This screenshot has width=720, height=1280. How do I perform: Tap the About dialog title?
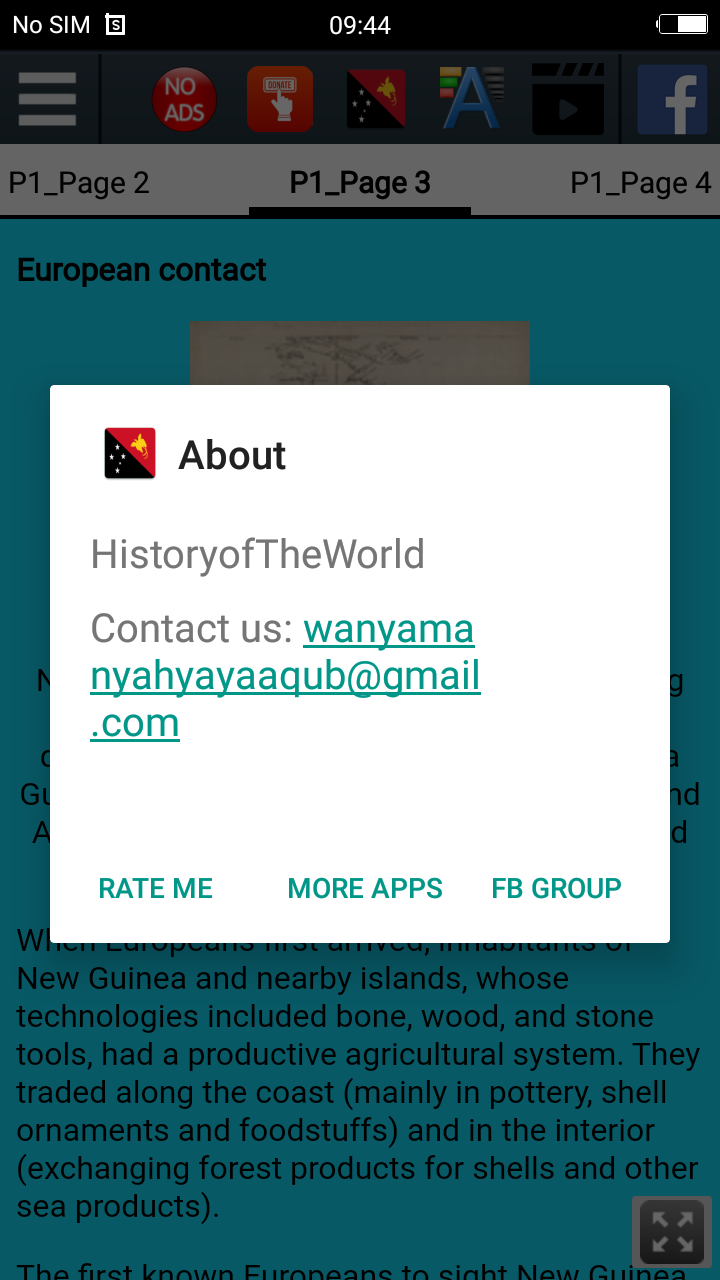pos(232,456)
